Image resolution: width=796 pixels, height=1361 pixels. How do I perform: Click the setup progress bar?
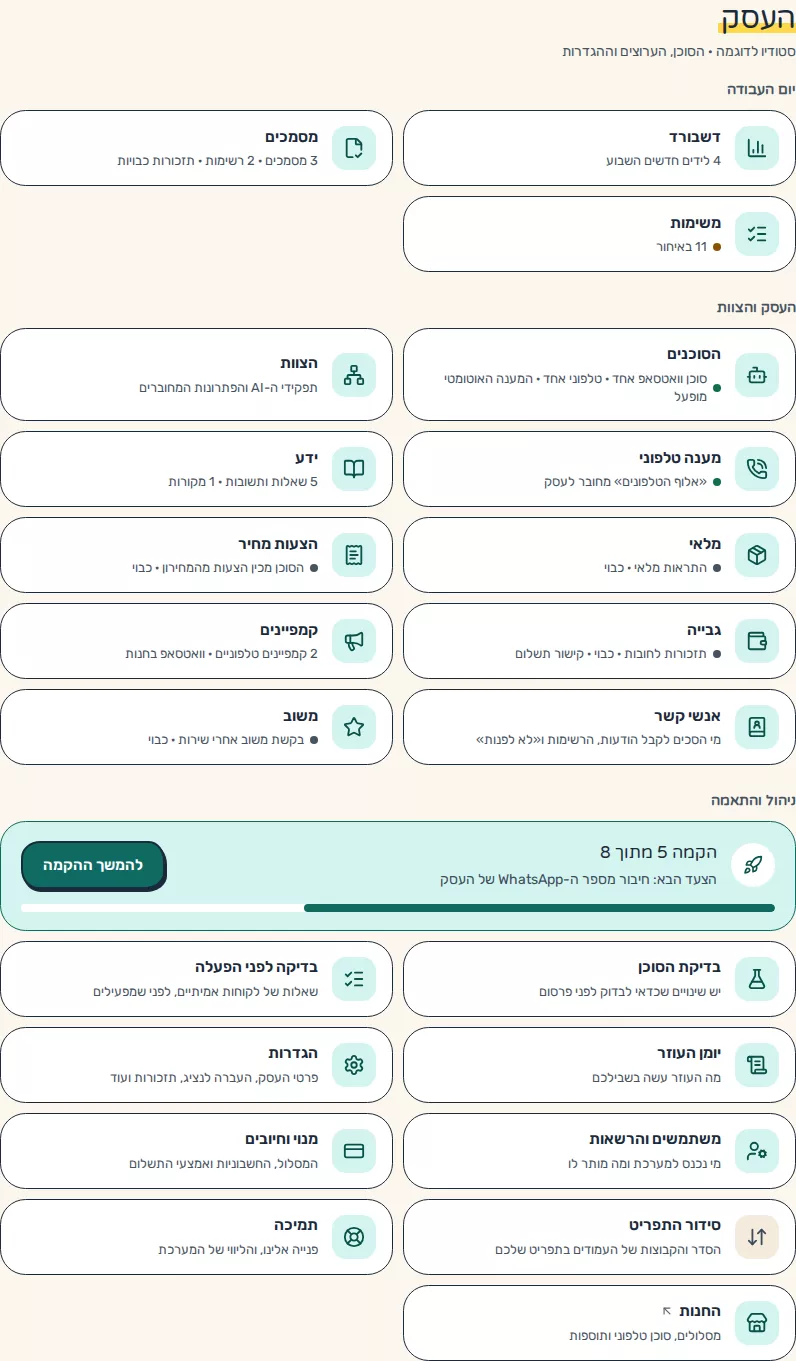[398, 908]
